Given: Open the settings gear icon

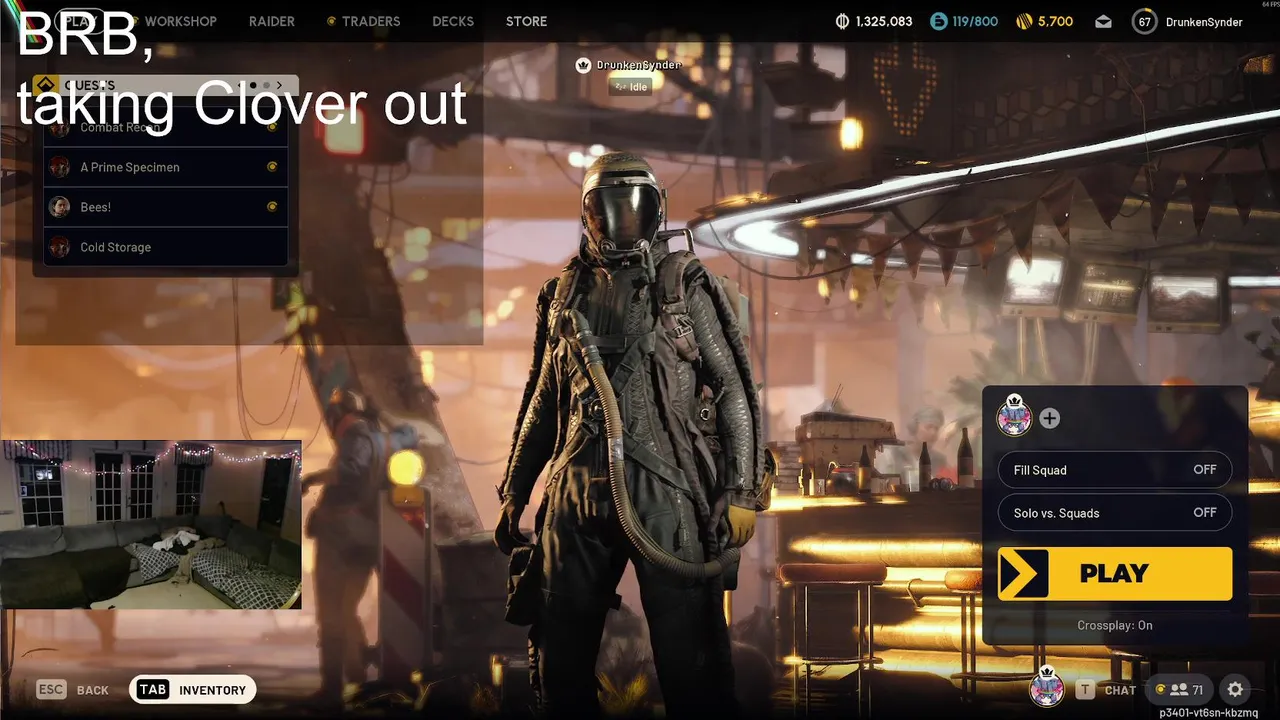Looking at the screenshot, I should [1235, 690].
